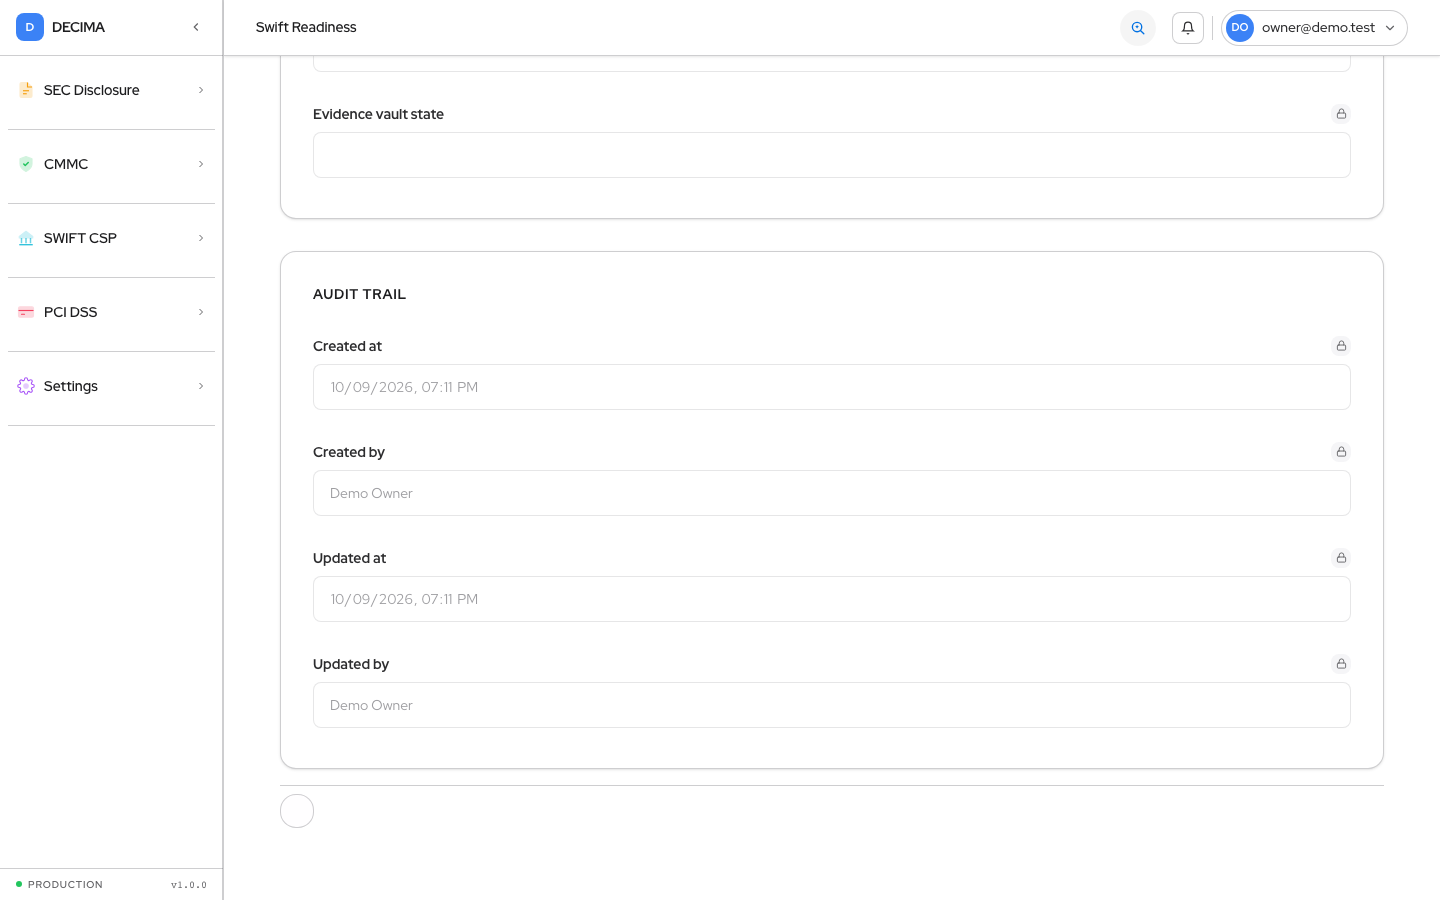Open the CMMC menu item

111,164
